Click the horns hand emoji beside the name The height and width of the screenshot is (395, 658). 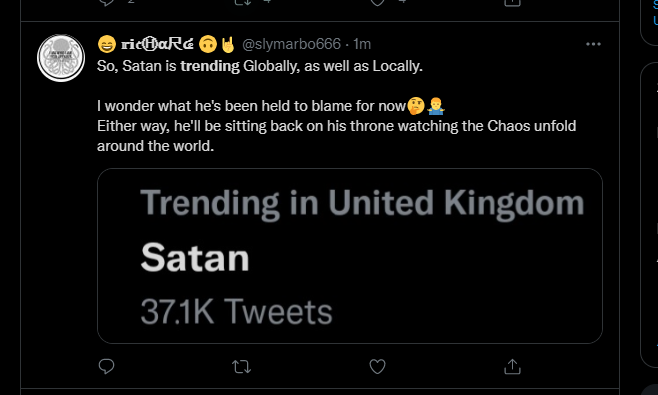click(x=228, y=44)
